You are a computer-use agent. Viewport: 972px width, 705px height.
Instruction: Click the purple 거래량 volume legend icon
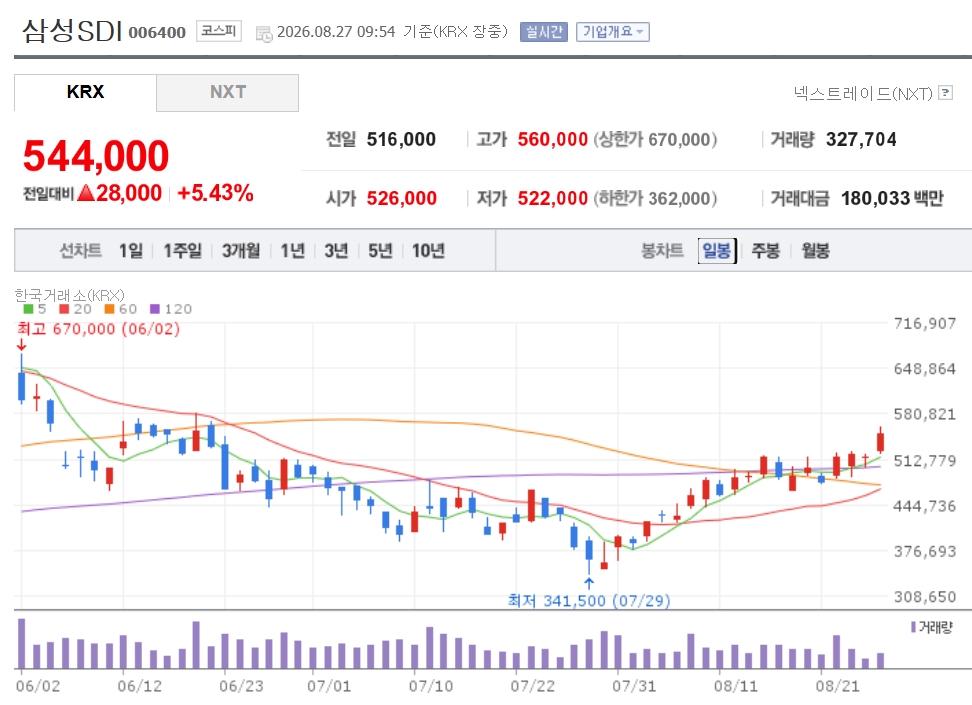tap(913, 627)
